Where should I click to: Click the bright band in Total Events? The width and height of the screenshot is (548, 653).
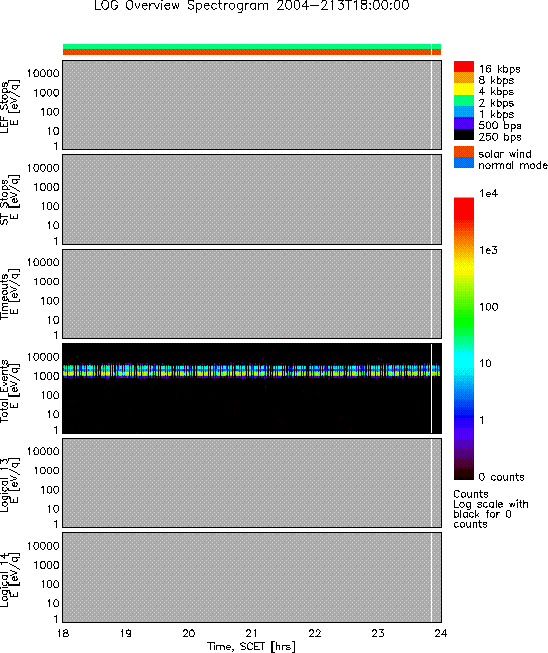click(x=252, y=370)
